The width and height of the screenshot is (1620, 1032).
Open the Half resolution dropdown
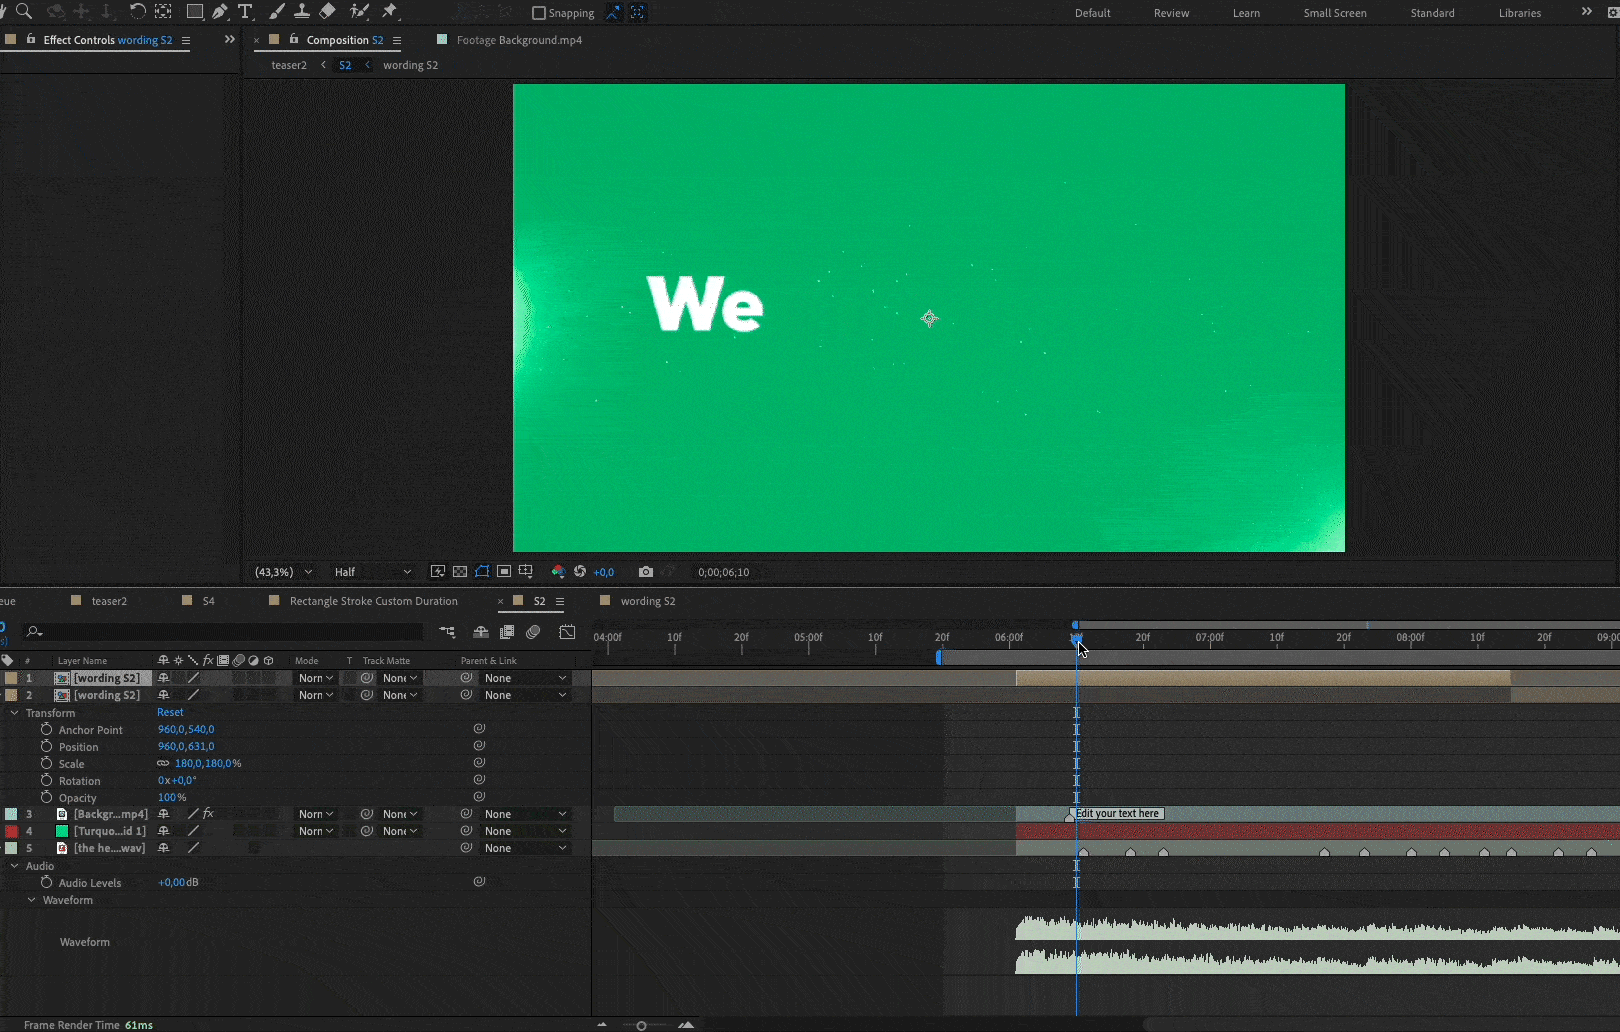coord(373,572)
